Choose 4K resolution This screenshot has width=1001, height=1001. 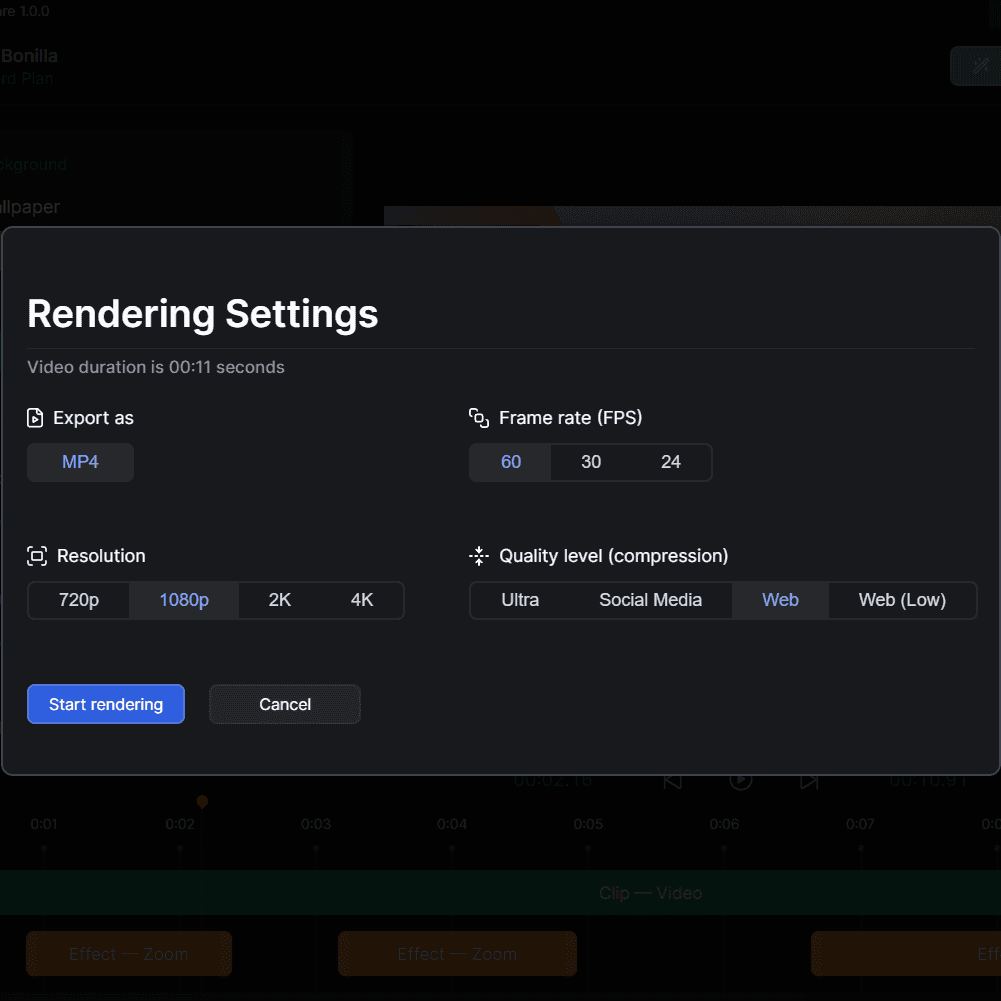point(362,600)
